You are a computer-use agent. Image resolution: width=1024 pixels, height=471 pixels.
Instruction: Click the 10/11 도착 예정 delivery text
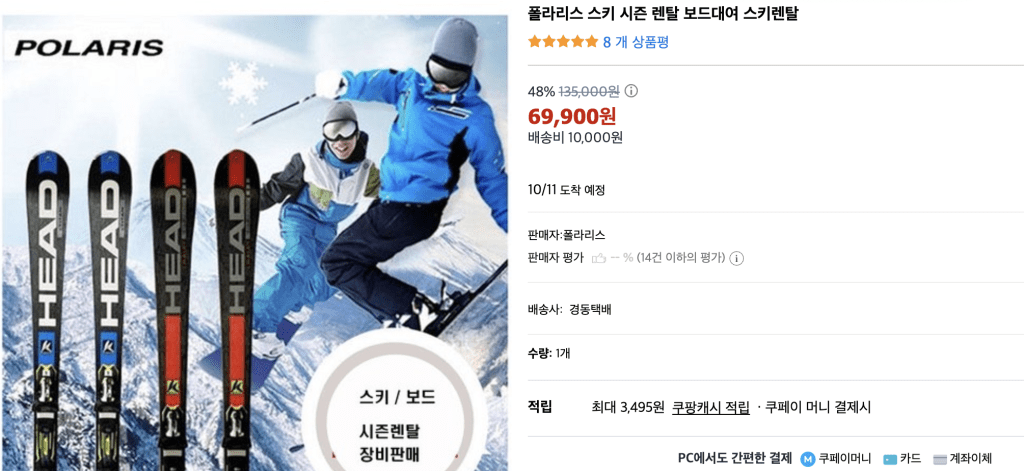pos(566,190)
